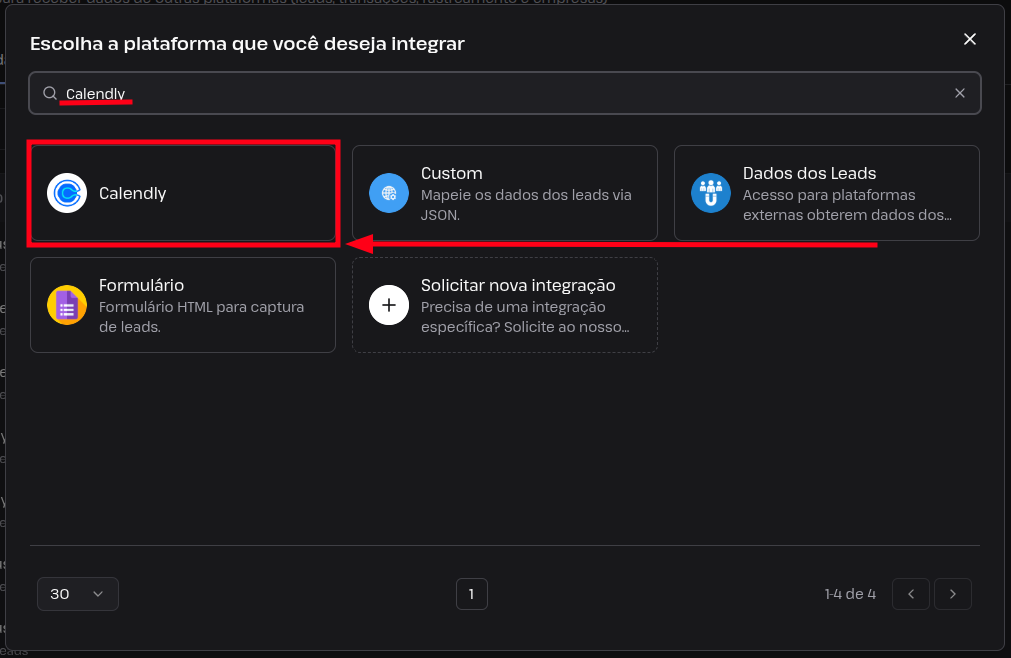Open Solicitar nova integração card
The width and height of the screenshot is (1011, 658).
(505, 305)
